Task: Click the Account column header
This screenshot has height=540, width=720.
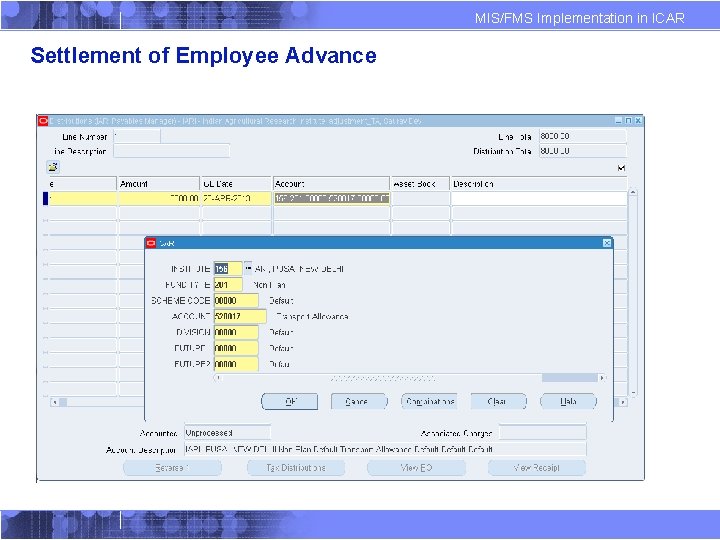Action: (332, 184)
